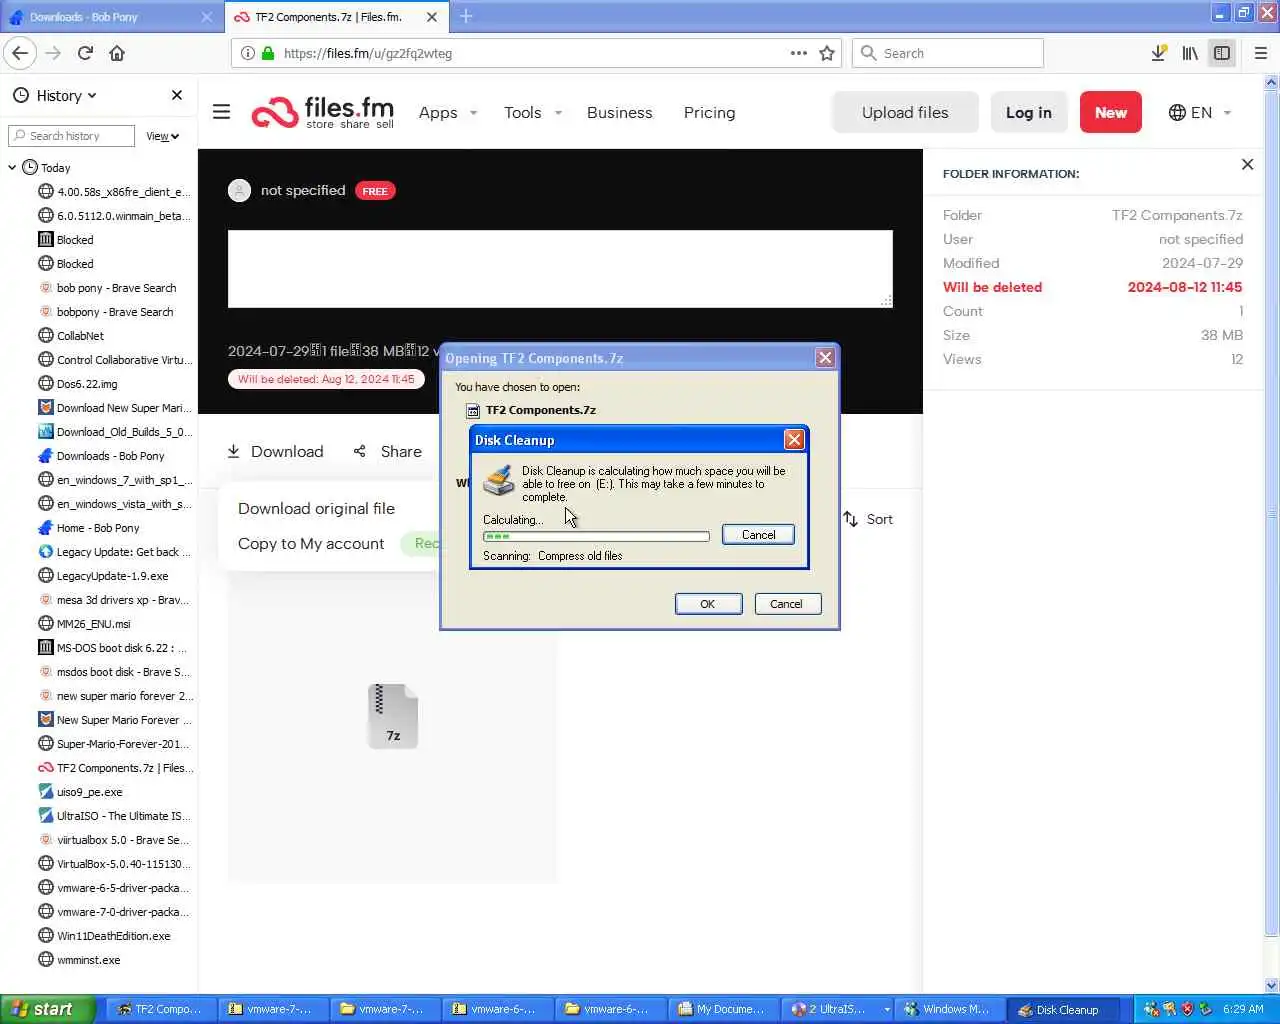Close the Disk Cleanup dialog

[x=794, y=439]
